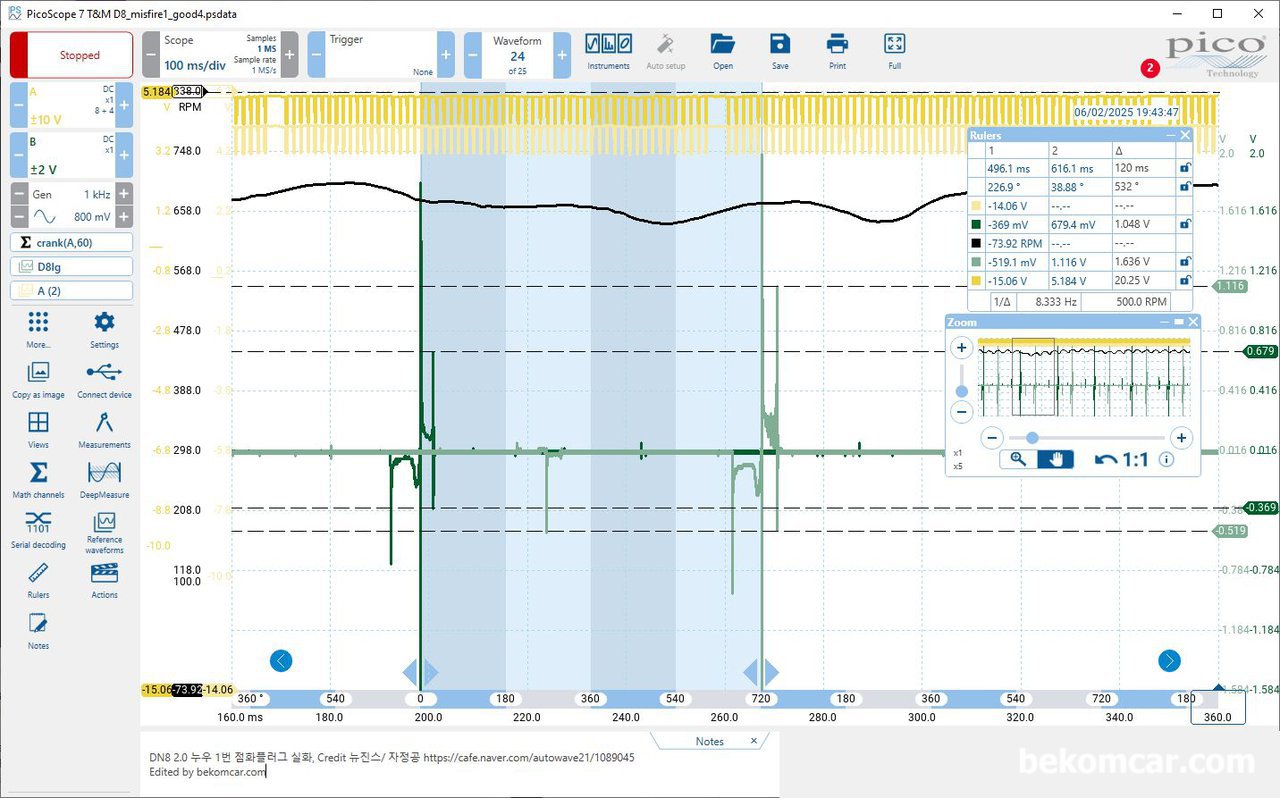The image size is (1280, 798).
Task: Open Settings gear
Action: [x=104, y=329]
